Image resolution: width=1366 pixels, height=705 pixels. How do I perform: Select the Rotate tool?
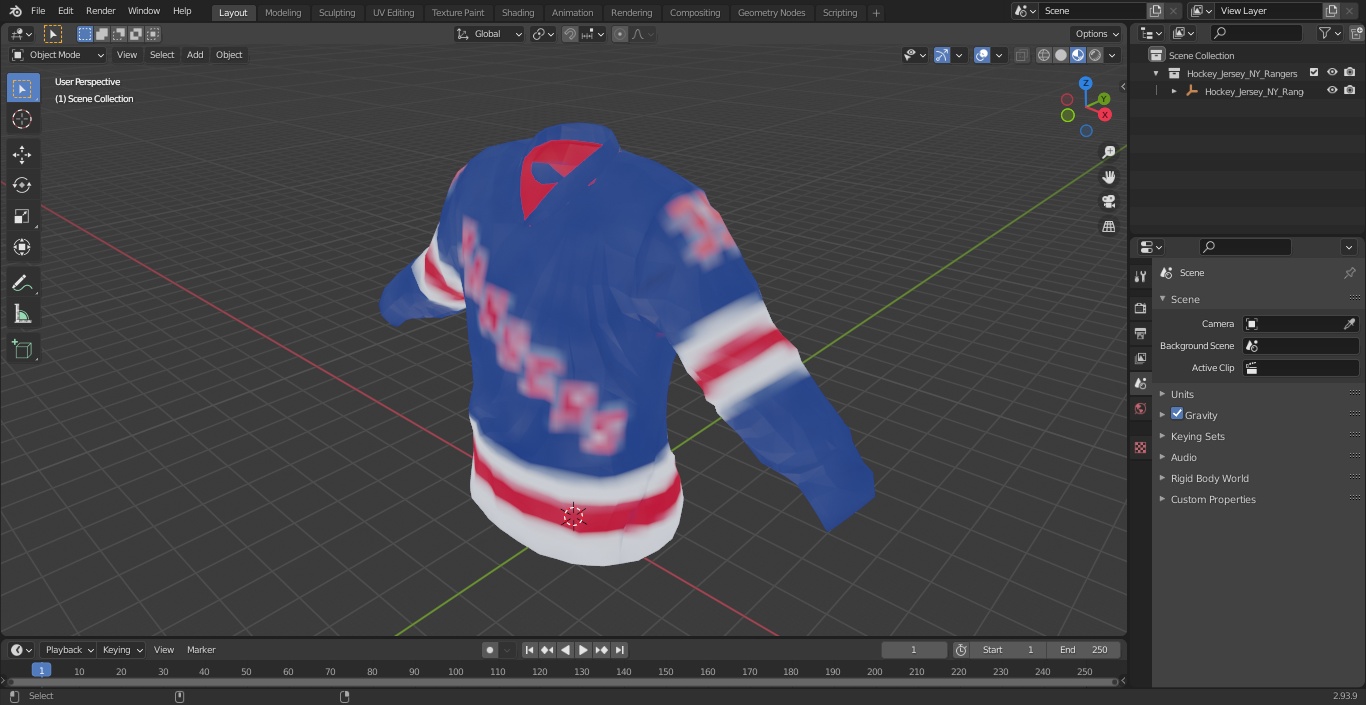22,185
